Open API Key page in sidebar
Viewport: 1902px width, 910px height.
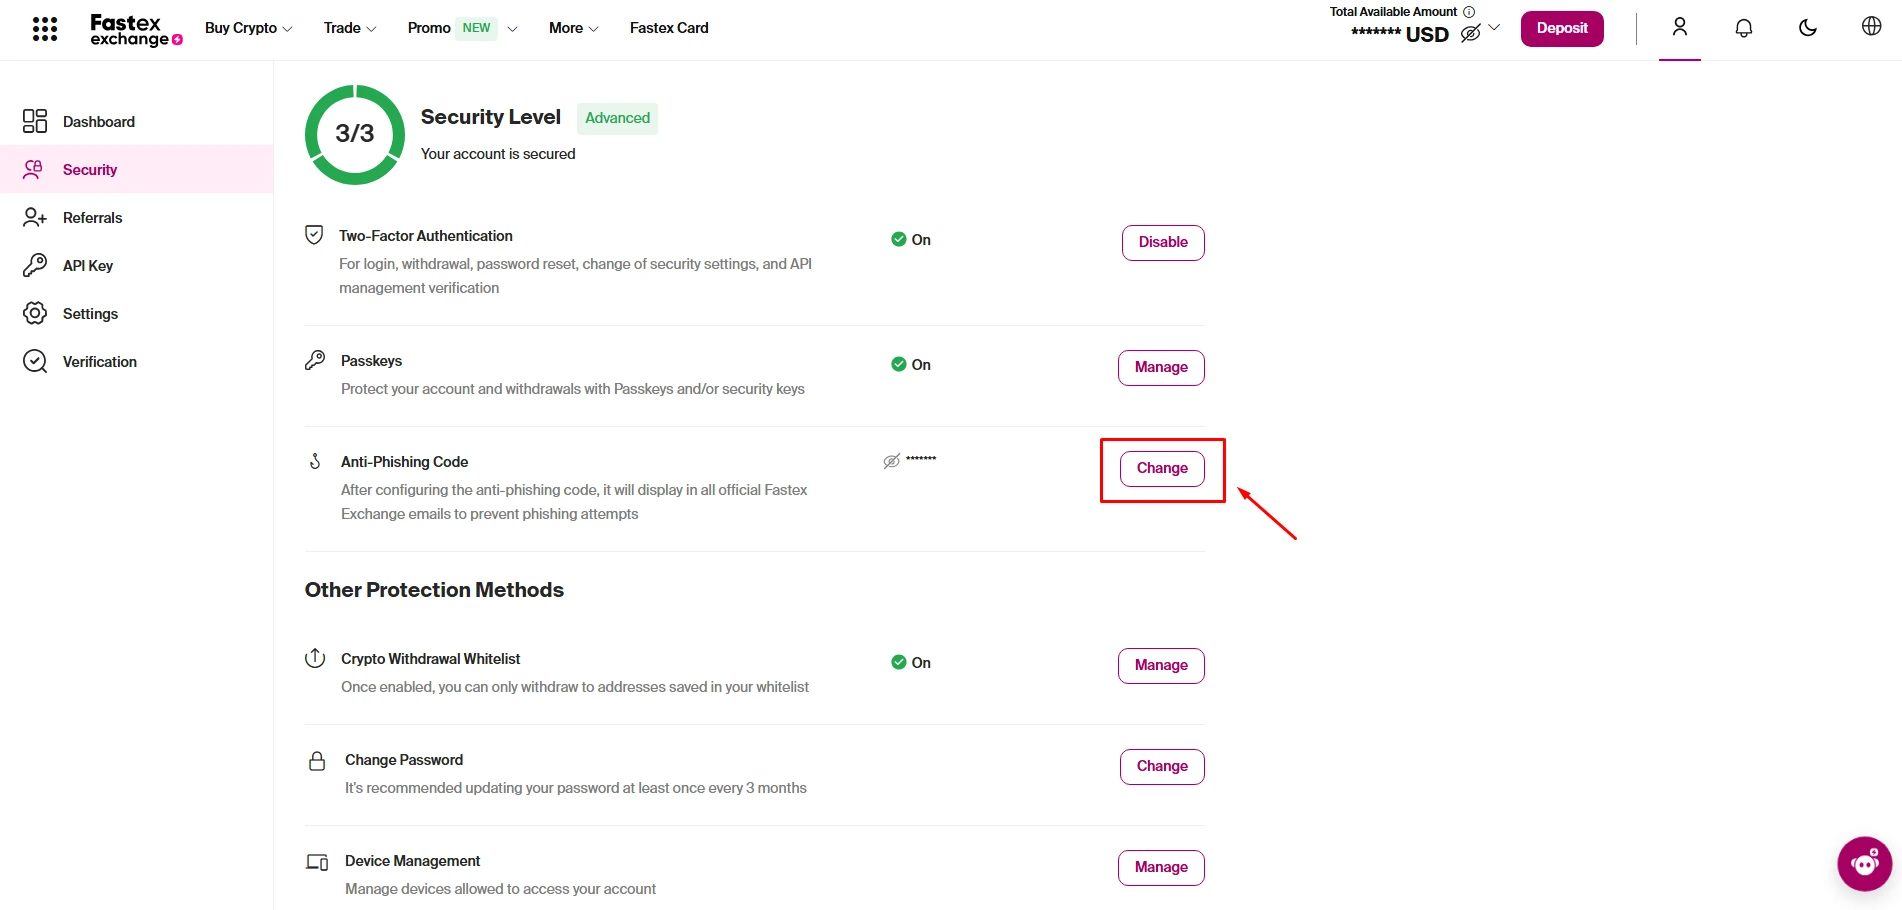click(x=137, y=265)
